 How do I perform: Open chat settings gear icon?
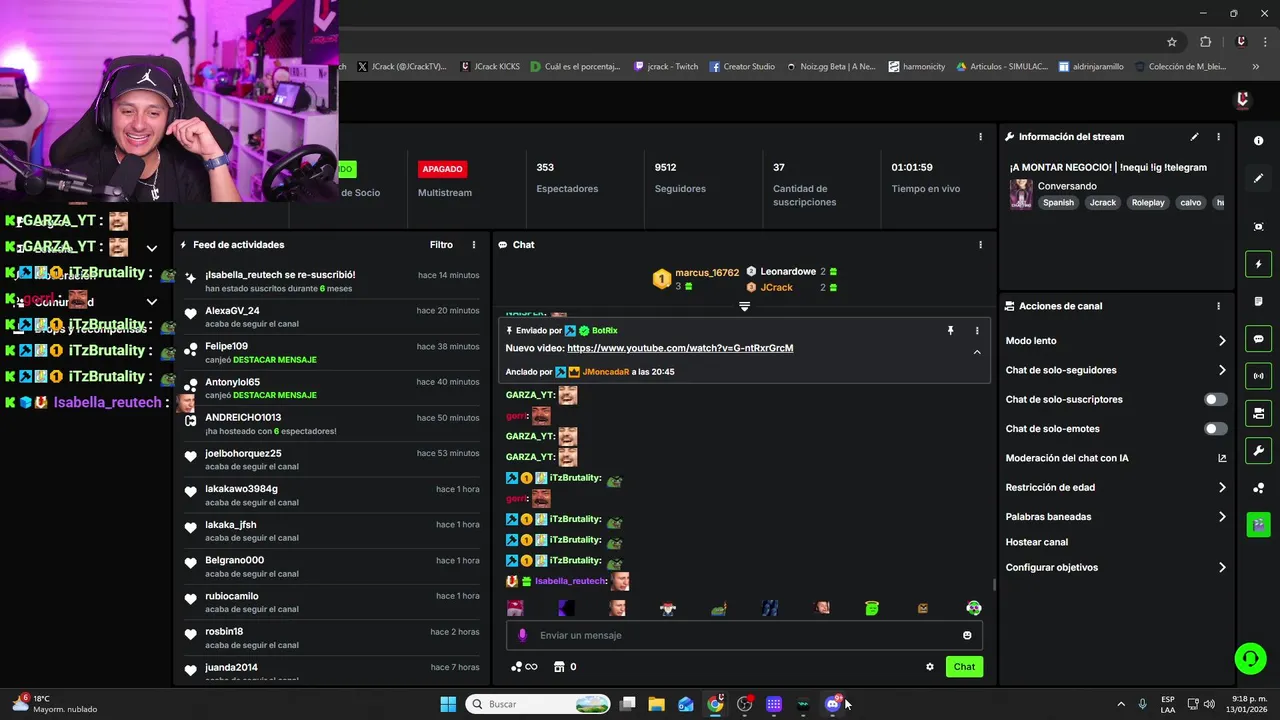click(930, 667)
